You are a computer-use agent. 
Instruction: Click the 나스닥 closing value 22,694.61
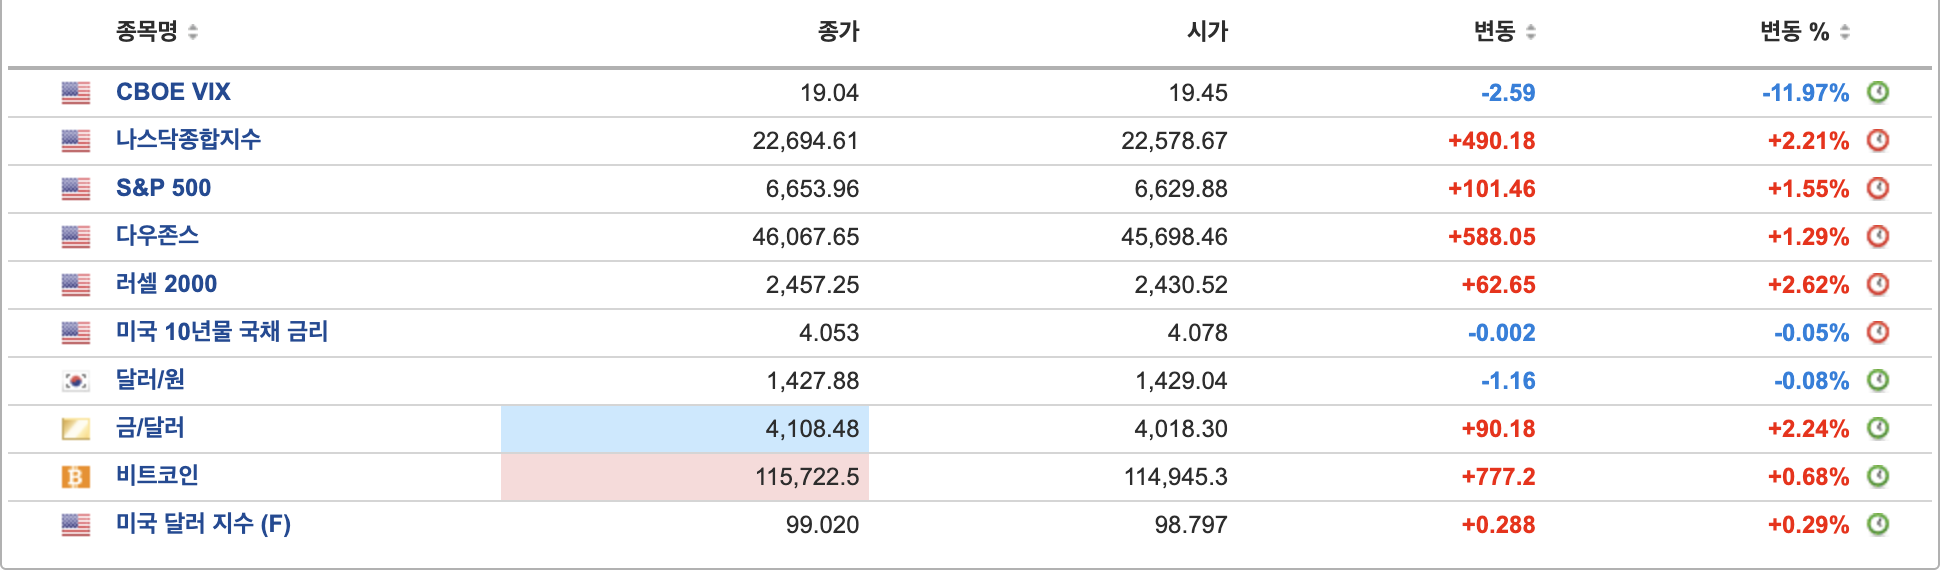(x=806, y=141)
